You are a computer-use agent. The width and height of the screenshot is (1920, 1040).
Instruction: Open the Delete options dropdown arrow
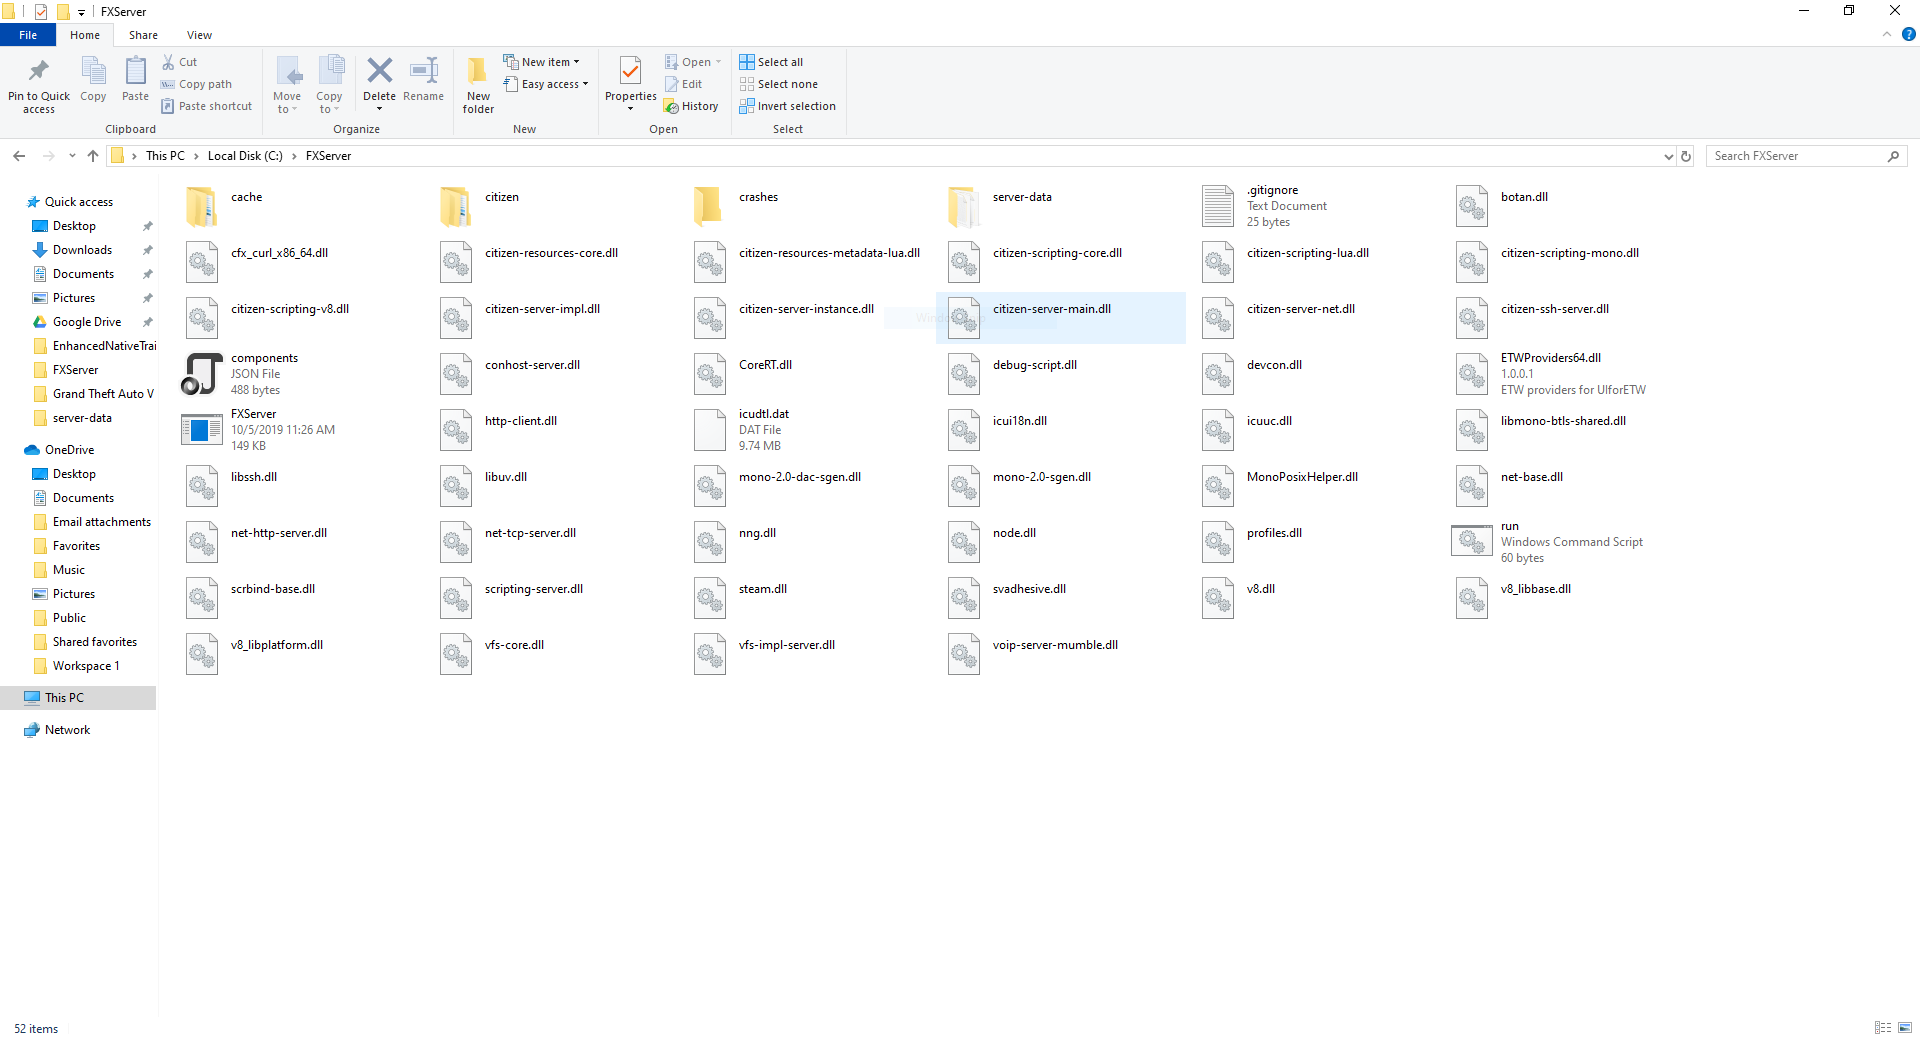pos(379,109)
